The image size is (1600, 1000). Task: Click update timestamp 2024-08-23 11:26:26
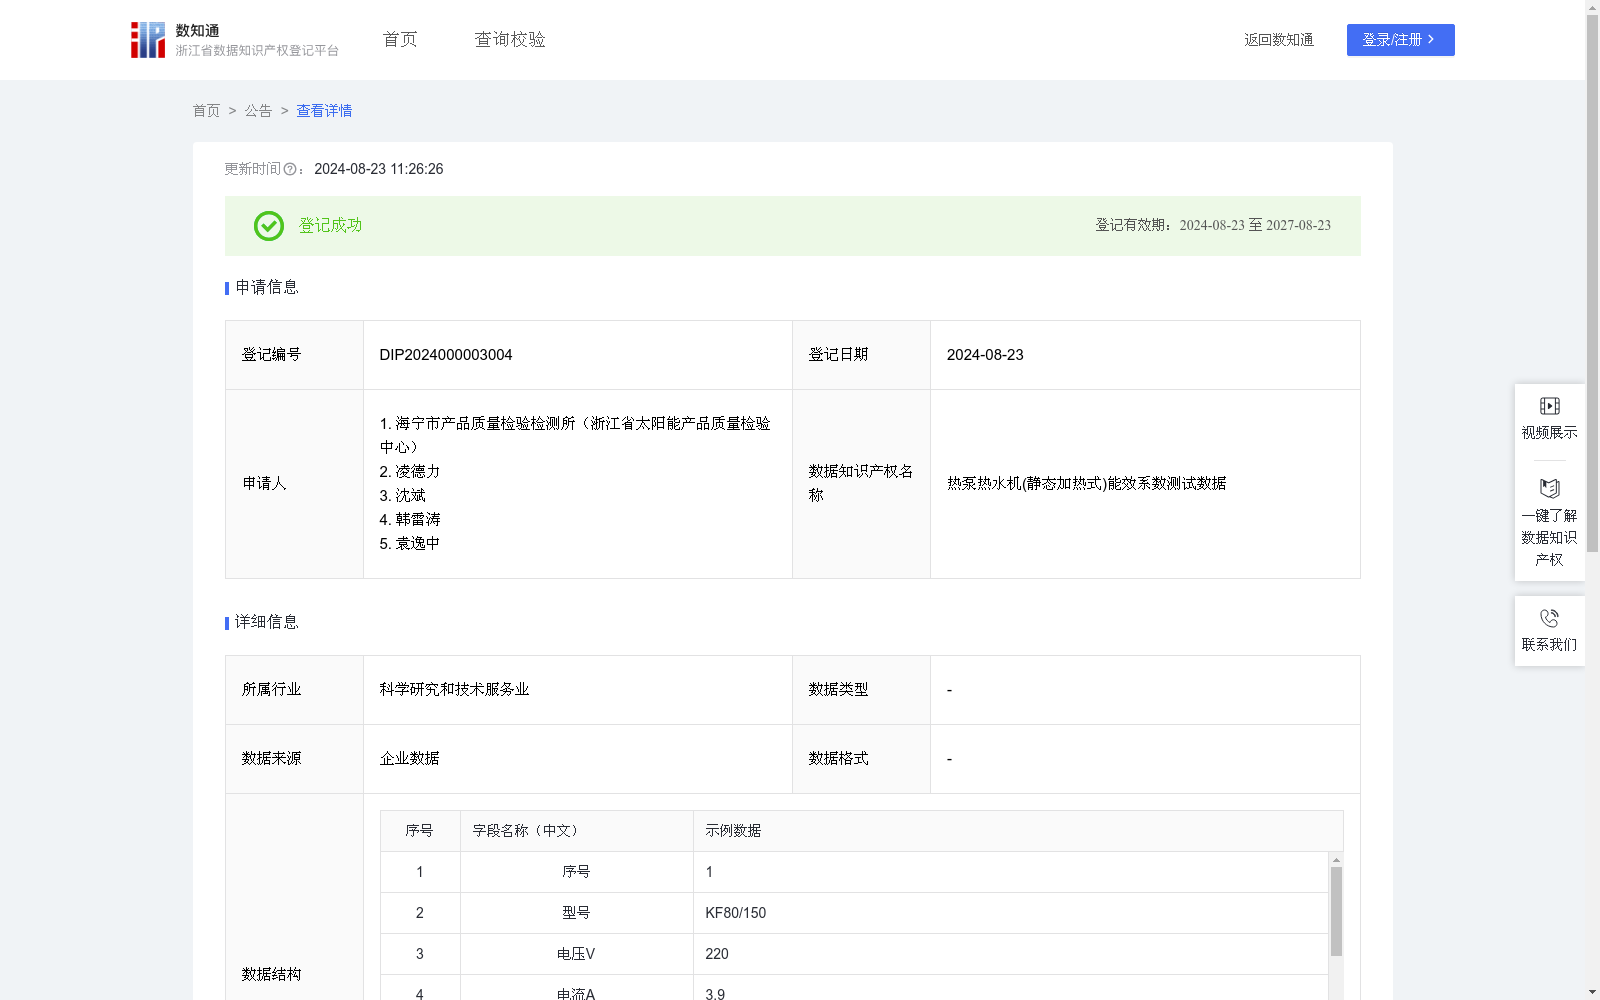[379, 169]
